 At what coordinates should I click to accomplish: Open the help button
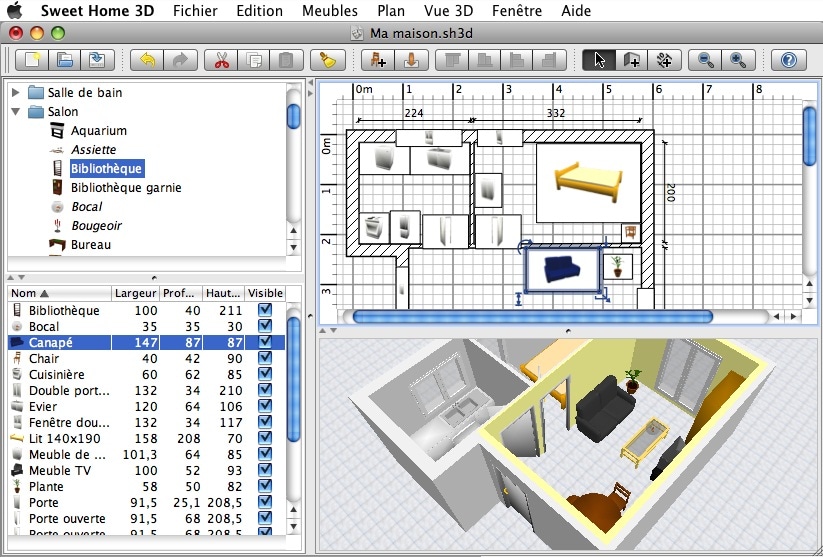click(788, 60)
